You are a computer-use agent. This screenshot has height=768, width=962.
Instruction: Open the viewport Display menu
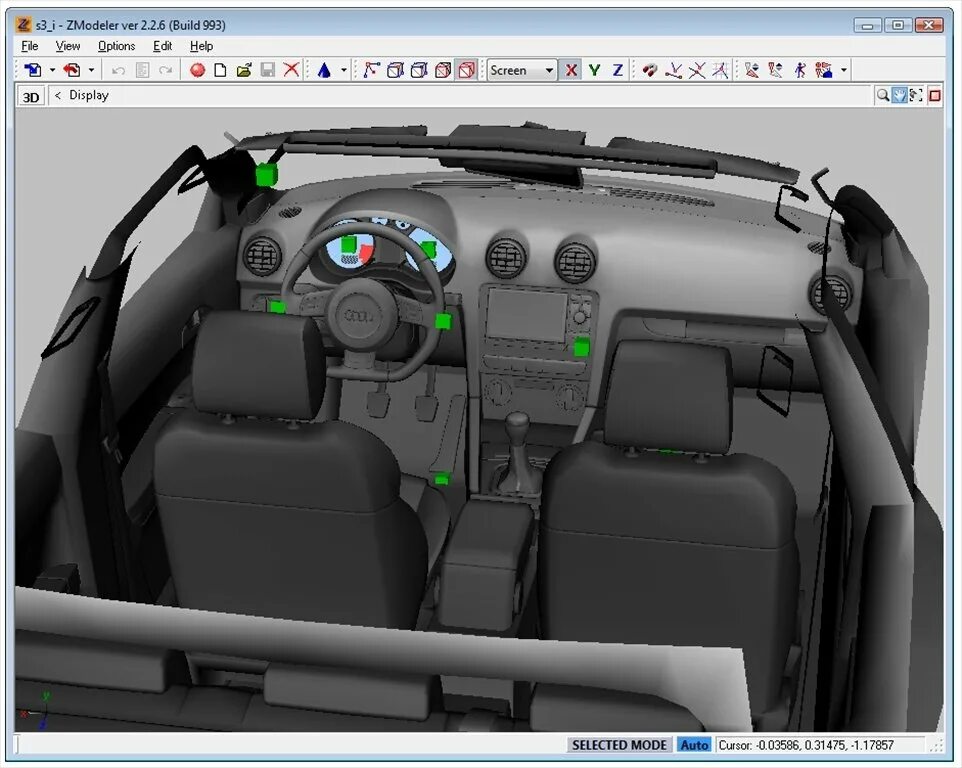pyautogui.click(x=89, y=95)
